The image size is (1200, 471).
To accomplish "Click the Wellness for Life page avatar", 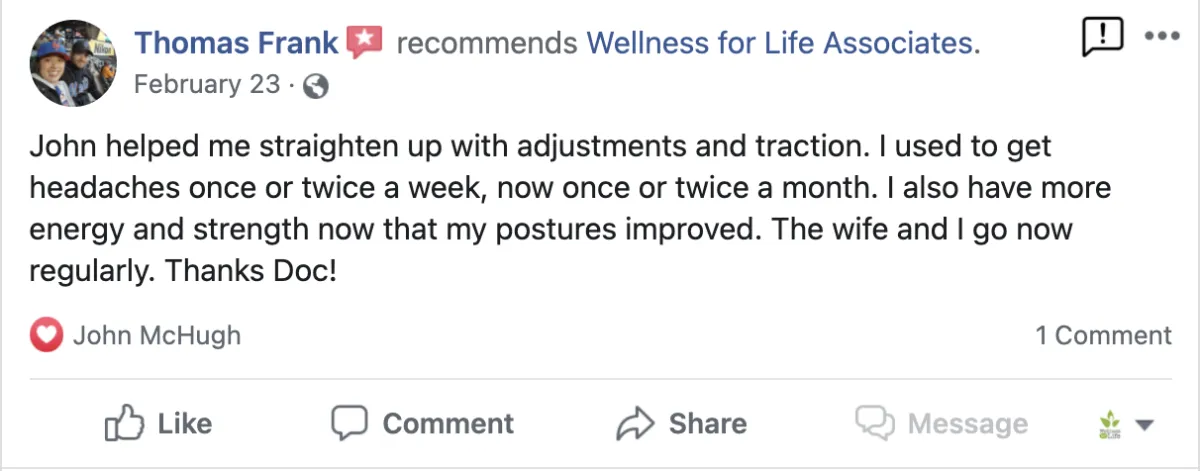I will click(x=1108, y=425).
